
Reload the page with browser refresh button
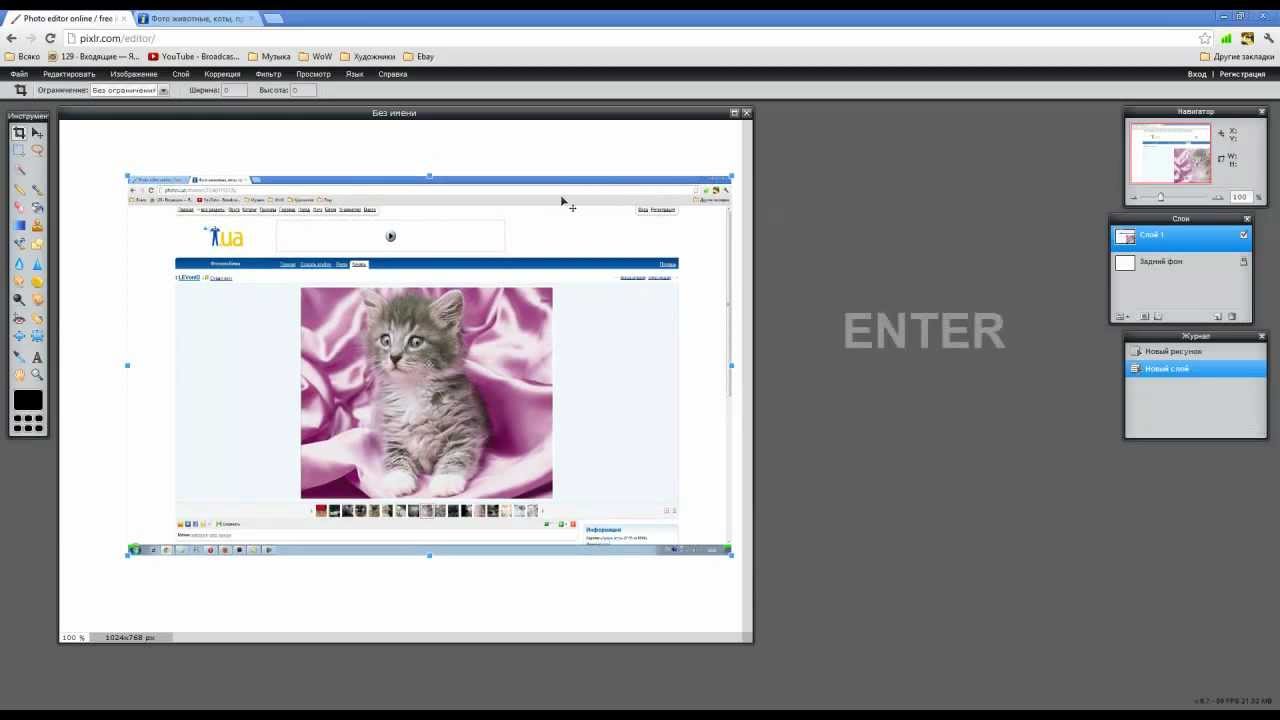point(50,38)
